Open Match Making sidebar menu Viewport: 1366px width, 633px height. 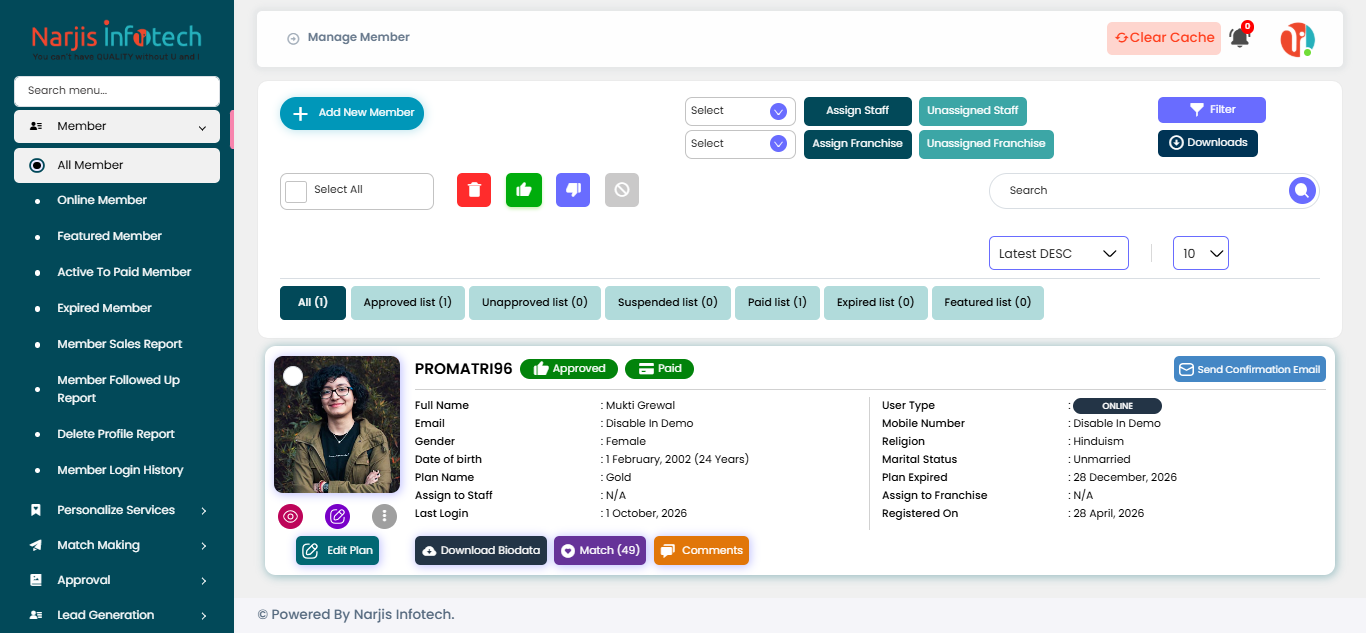click(x=117, y=545)
